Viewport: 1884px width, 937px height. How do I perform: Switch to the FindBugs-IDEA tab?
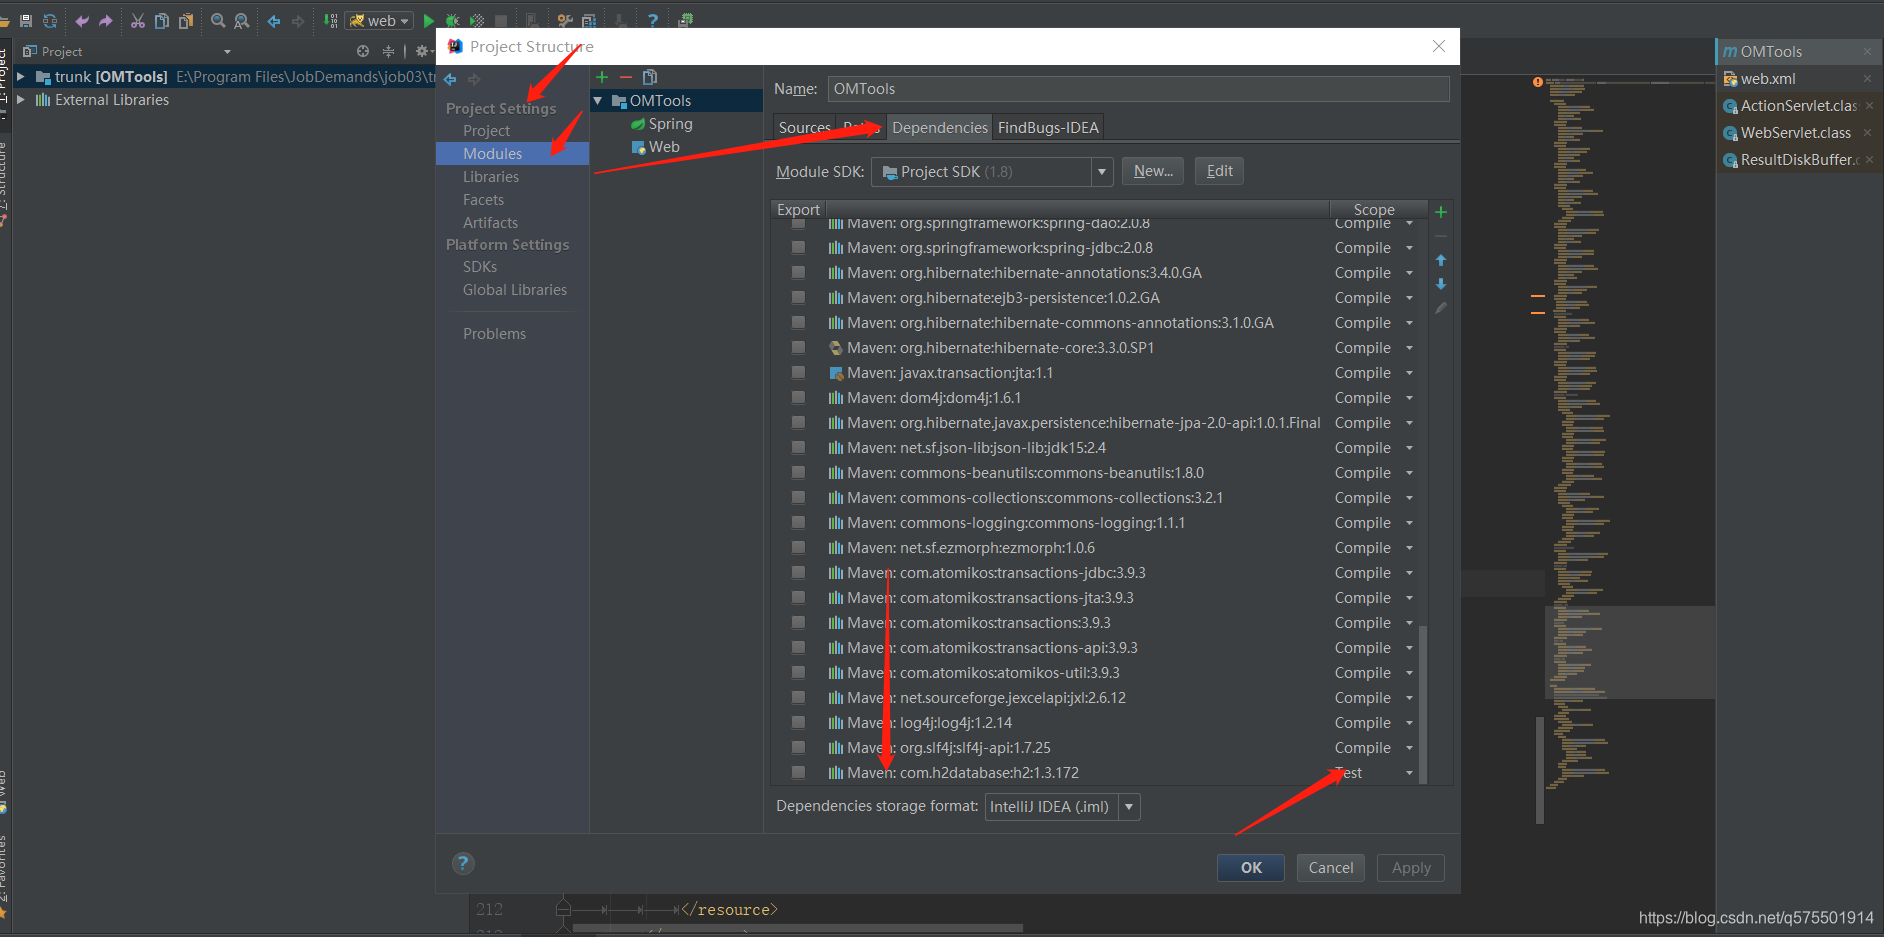coord(1048,127)
